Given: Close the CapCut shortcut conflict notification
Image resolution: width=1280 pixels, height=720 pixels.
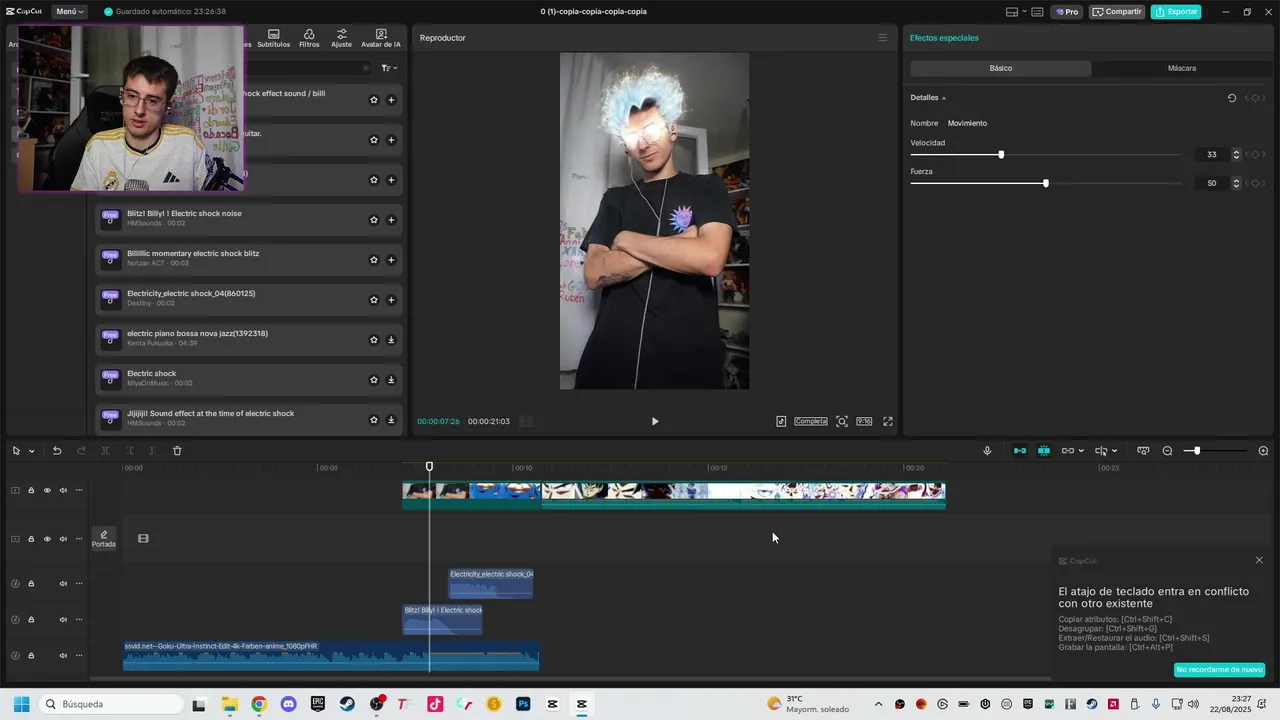Looking at the screenshot, I should point(1259,560).
